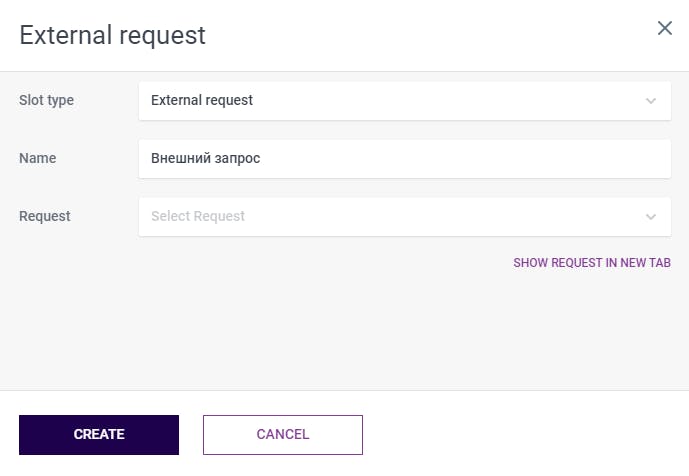Click the Slot type label
This screenshot has height=476, width=689.
[x=47, y=101]
